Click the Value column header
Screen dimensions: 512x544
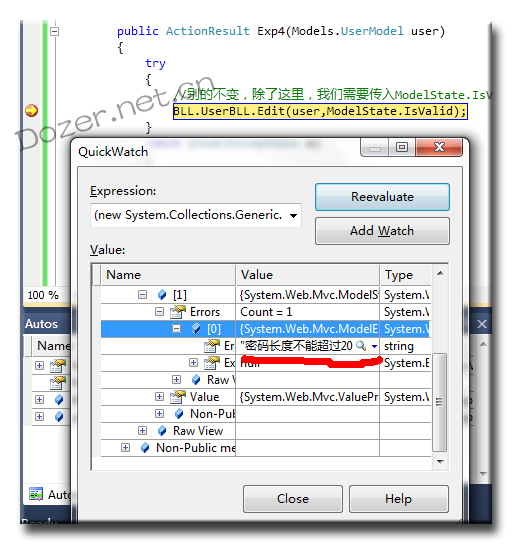(308, 275)
